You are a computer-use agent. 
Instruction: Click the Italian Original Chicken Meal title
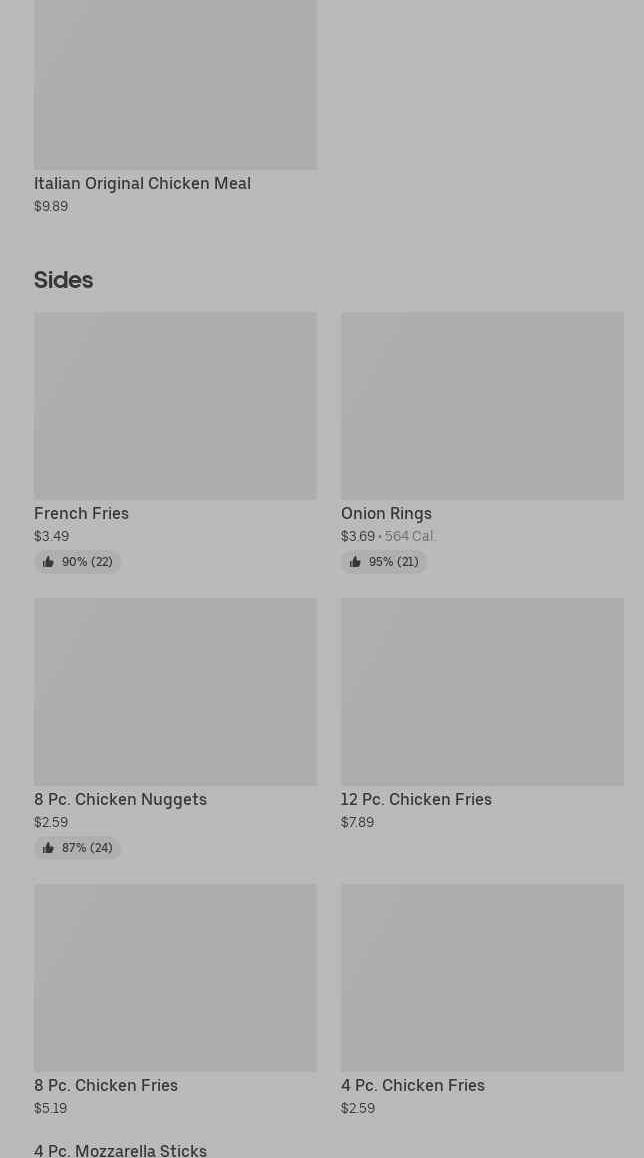tap(142, 183)
